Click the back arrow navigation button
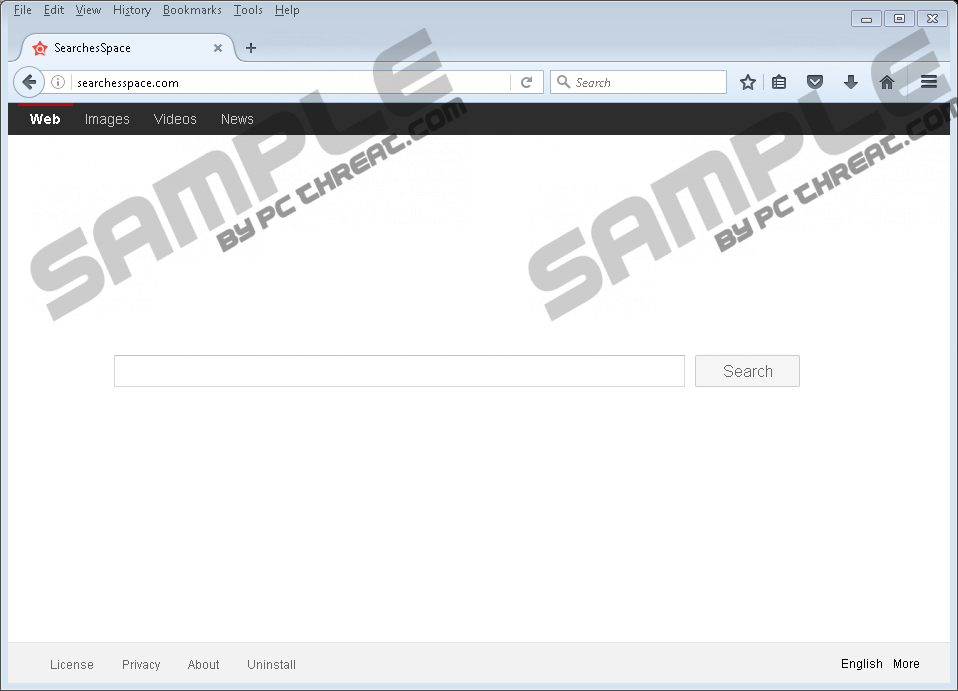 29,83
